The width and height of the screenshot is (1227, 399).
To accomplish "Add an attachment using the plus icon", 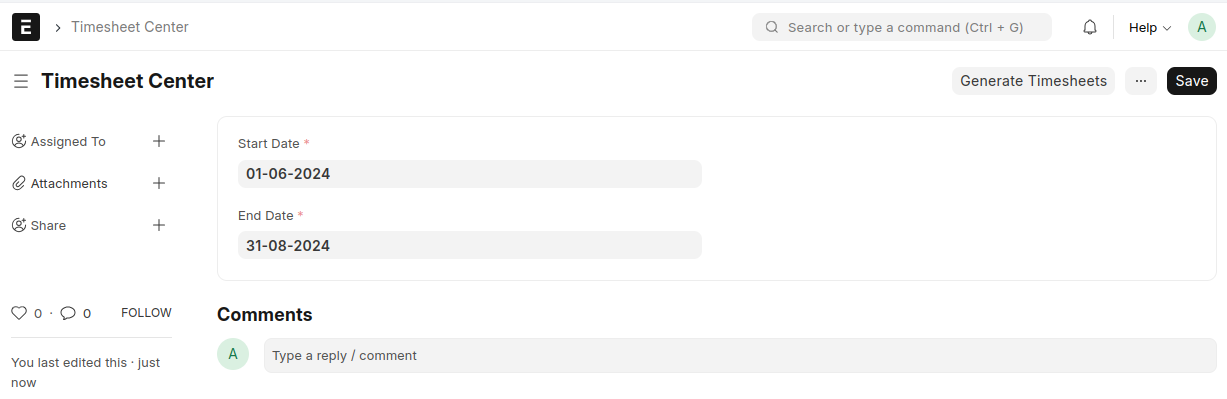I will coord(158,183).
